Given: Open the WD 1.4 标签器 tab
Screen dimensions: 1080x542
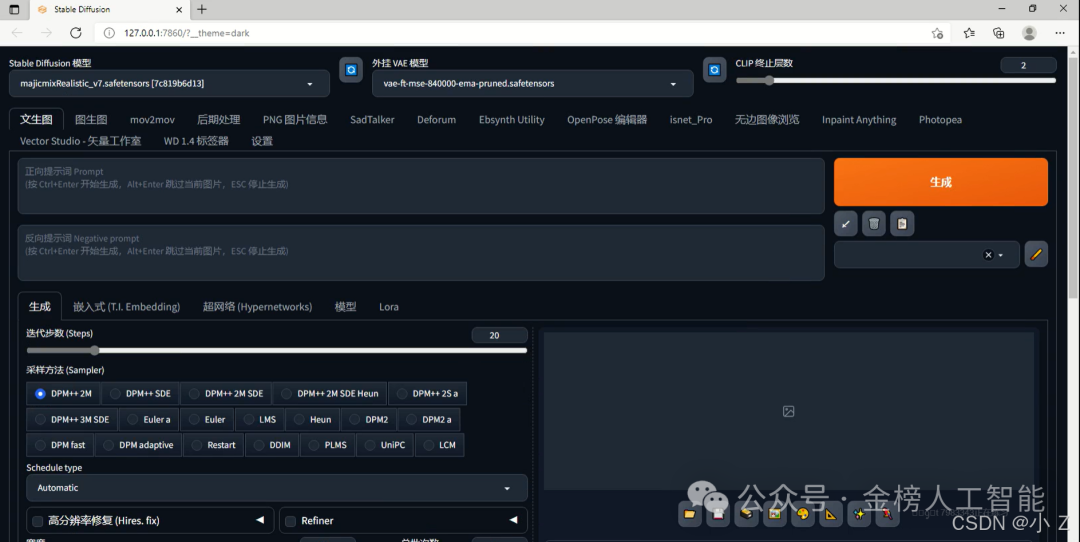Looking at the screenshot, I should click(x=196, y=140).
